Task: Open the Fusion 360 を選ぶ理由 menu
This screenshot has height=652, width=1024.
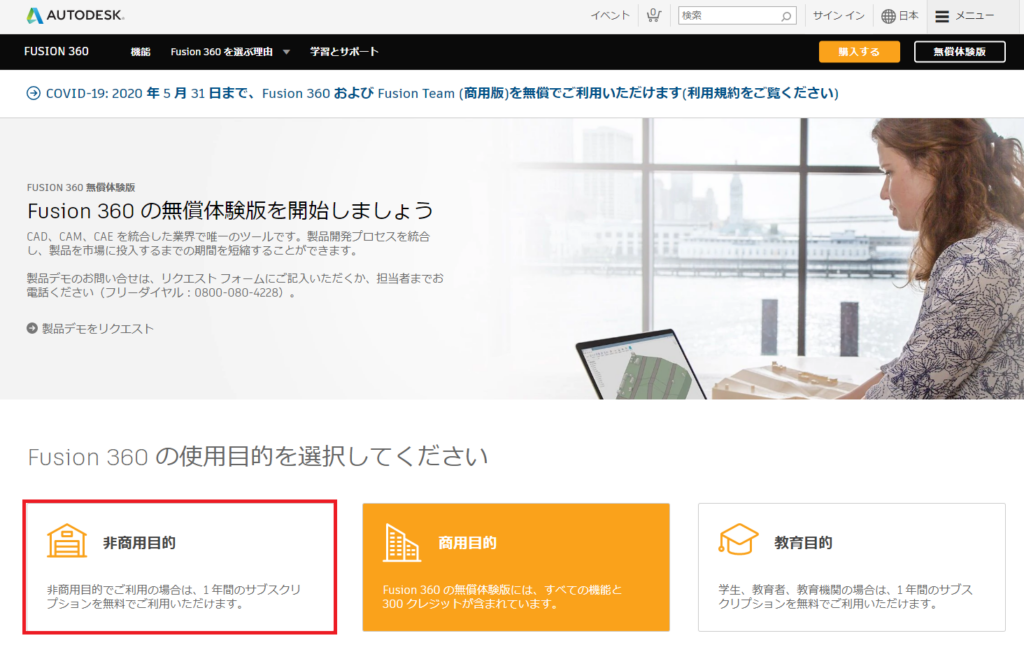Action: click(221, 52)
